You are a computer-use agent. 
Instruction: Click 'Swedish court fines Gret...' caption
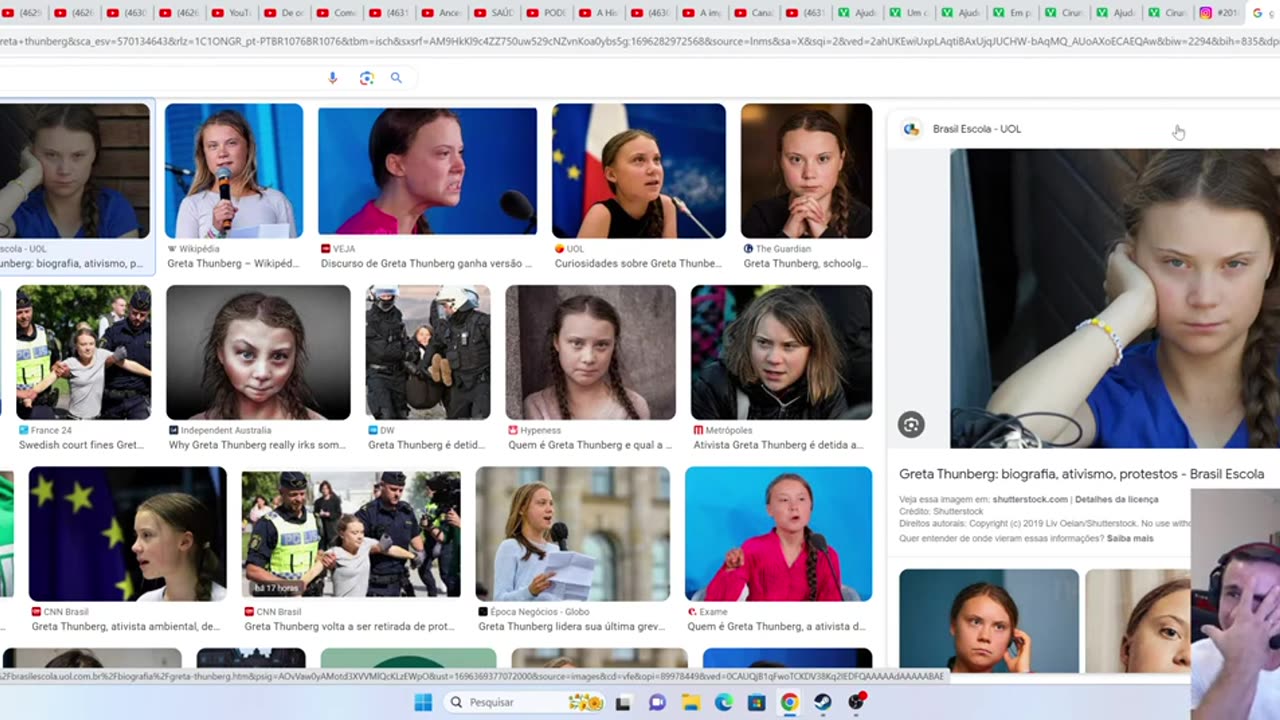click(x=81, y=445)
